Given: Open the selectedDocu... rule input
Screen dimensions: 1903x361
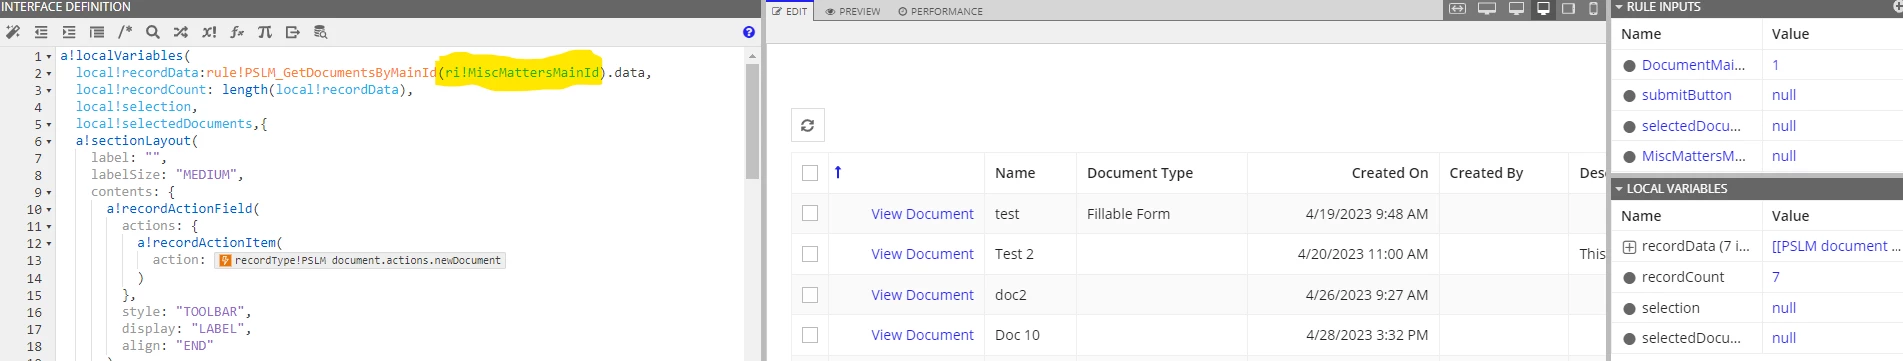Looking at the screenshot, I should tap(1691, 126).
